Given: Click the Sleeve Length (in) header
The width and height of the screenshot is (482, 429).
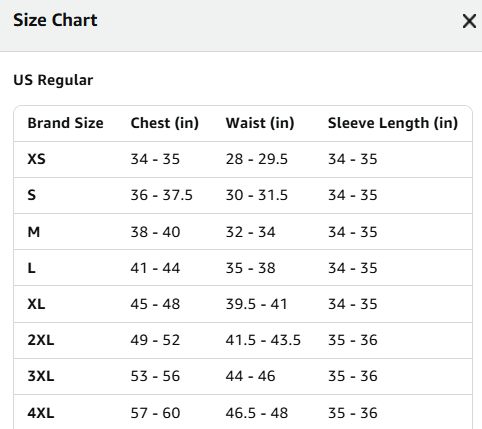Looking at the screenshot, I should click(393, 123).
